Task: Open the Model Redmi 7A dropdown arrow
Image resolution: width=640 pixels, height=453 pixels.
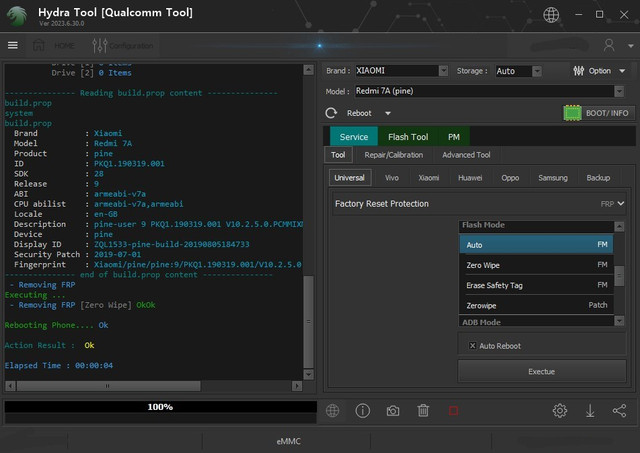Action: pos(619,91)
